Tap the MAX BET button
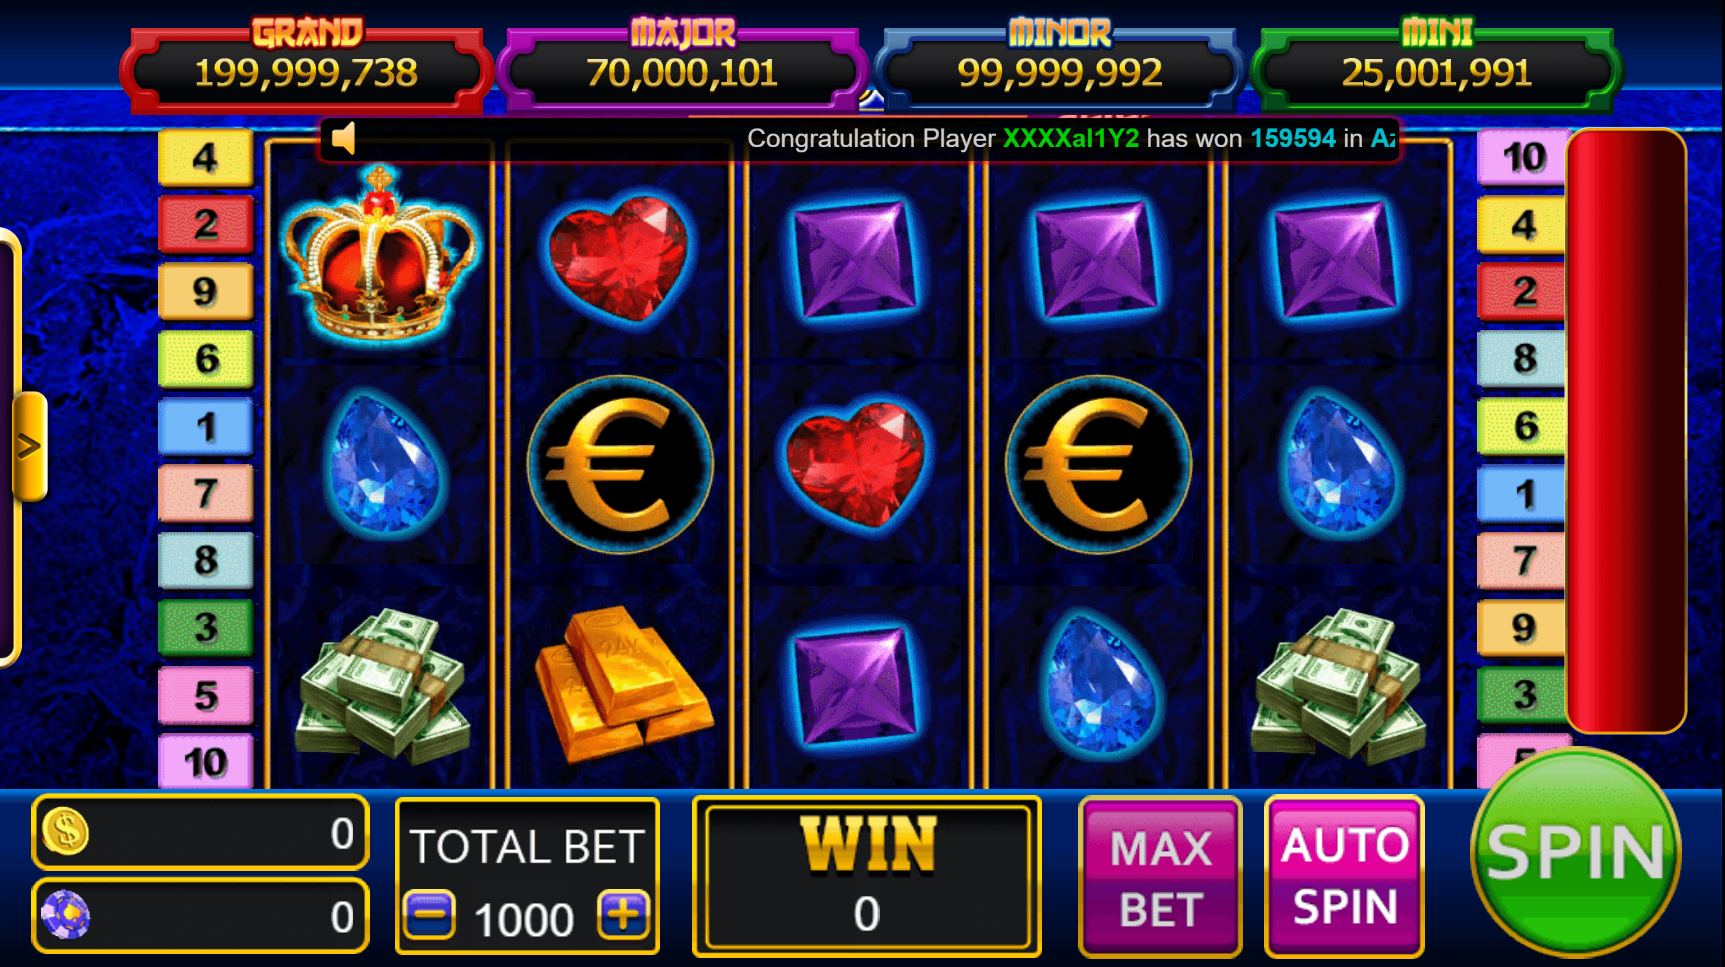1725x967 pixels. click(1160, 877)
